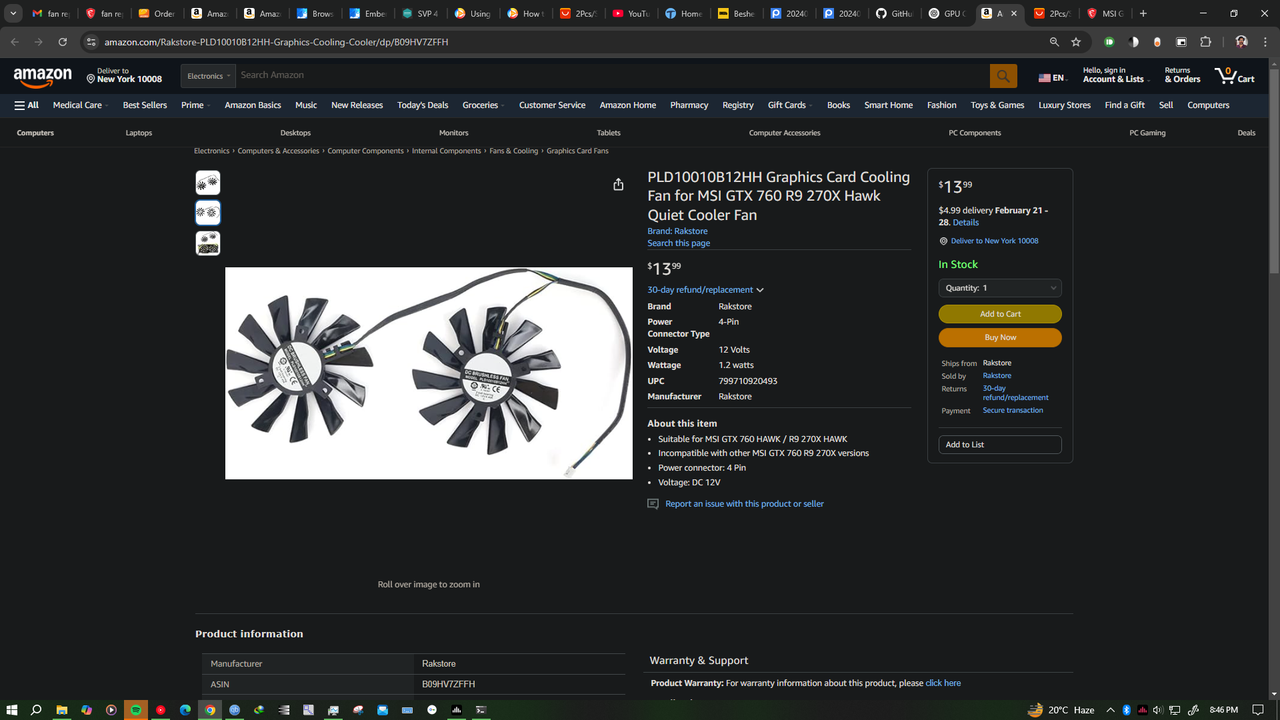Reload the page with browser refresh icon
1280x720 pixels.
[63, 42]
